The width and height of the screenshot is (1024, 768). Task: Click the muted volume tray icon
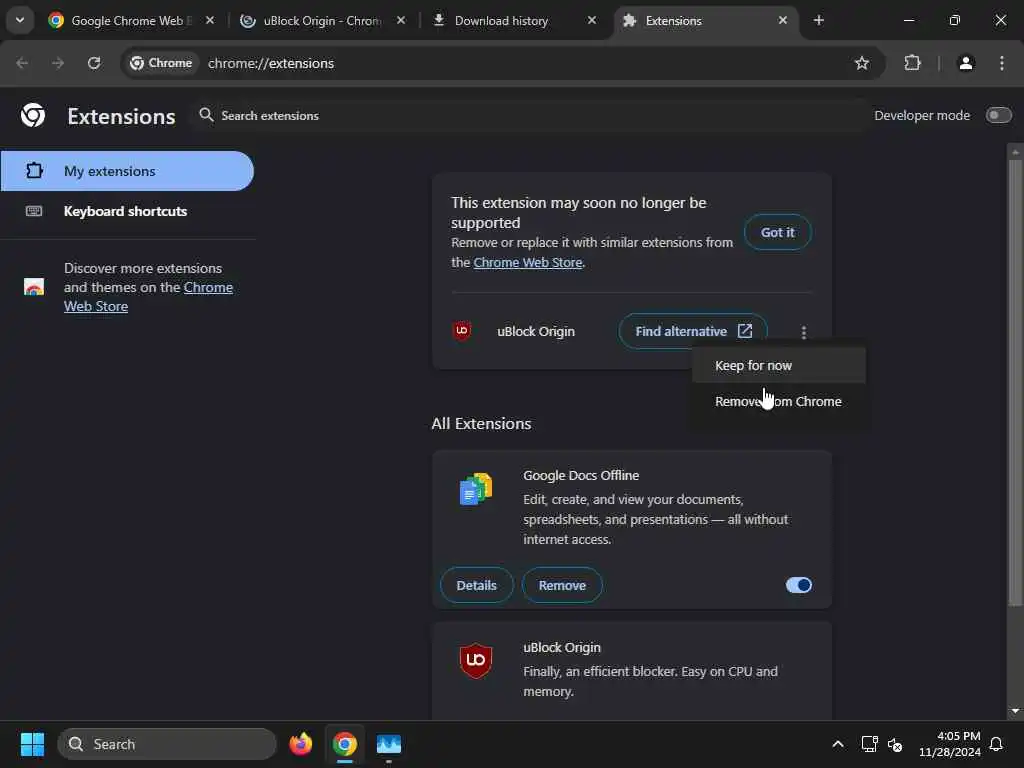point(895,744)
